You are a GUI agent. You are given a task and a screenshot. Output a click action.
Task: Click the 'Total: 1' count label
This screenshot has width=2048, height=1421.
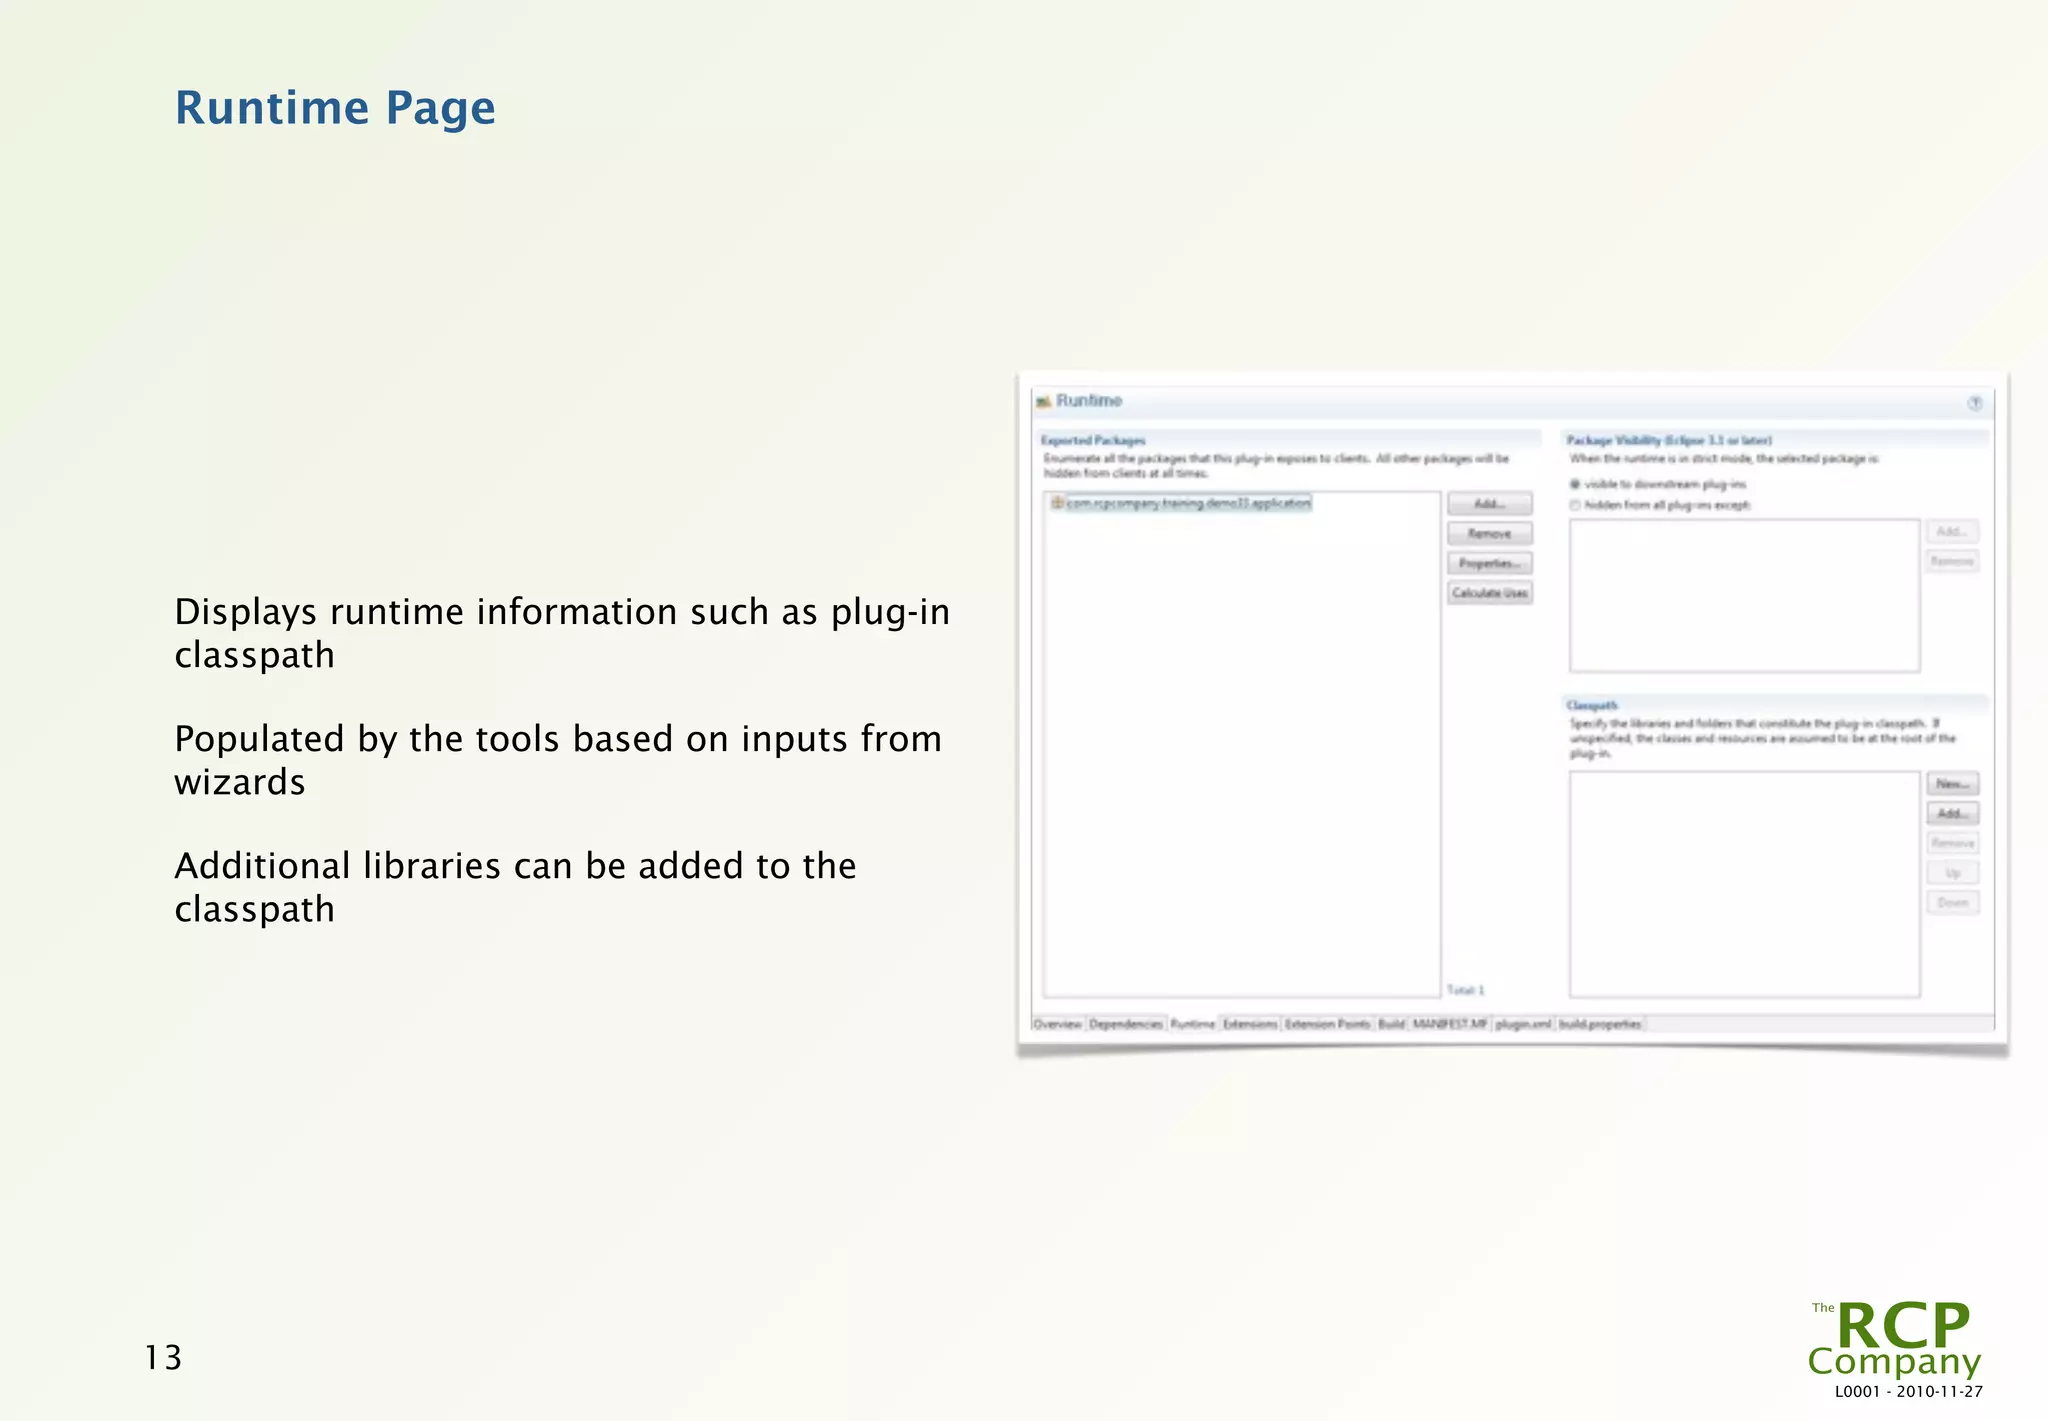[x=1466, y=990]
